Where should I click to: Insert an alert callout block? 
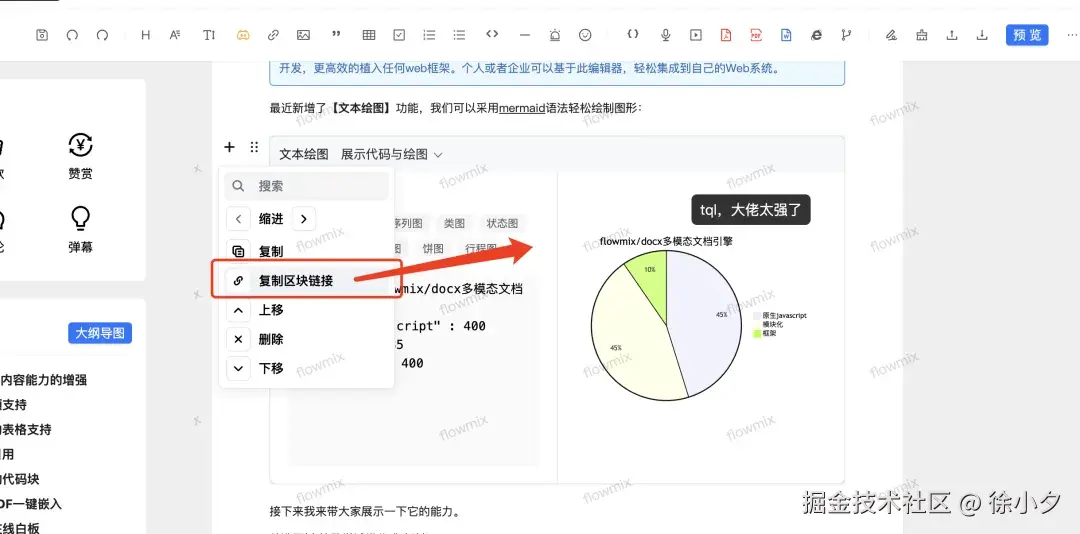click(x=555, y=34)
